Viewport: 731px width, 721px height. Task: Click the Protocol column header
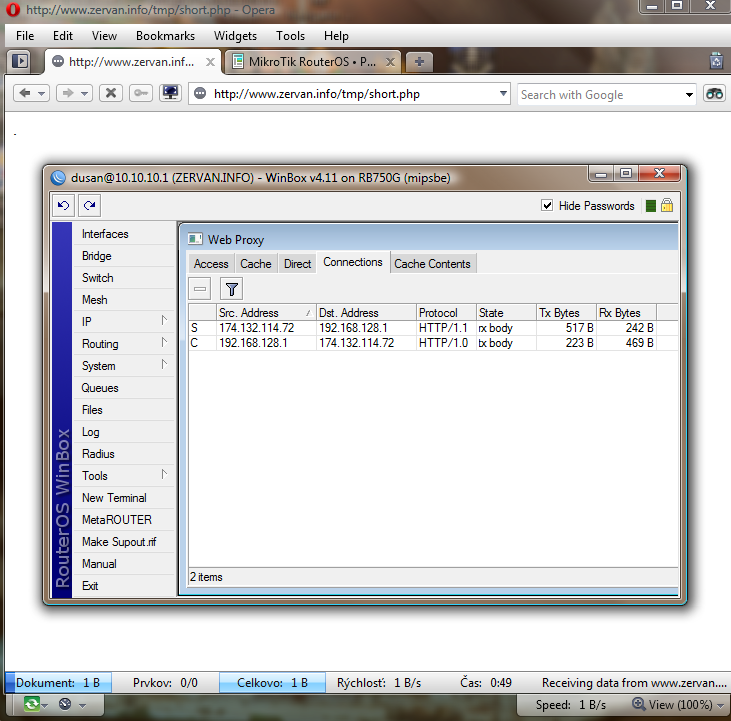pos(446,313)
